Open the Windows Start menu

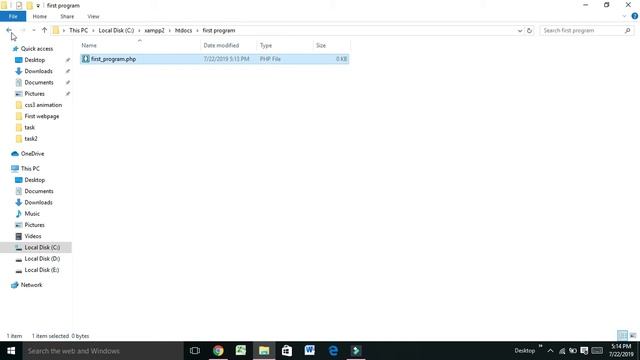[x=11, y=351]
